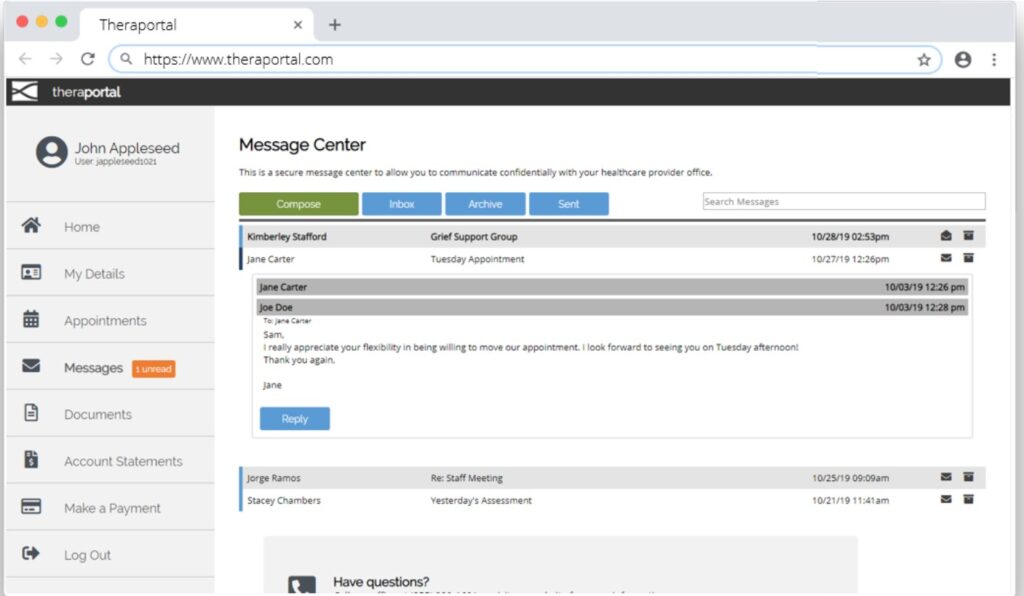Mark Kimberley Stafford's message as unread

[x=946, y=234]
